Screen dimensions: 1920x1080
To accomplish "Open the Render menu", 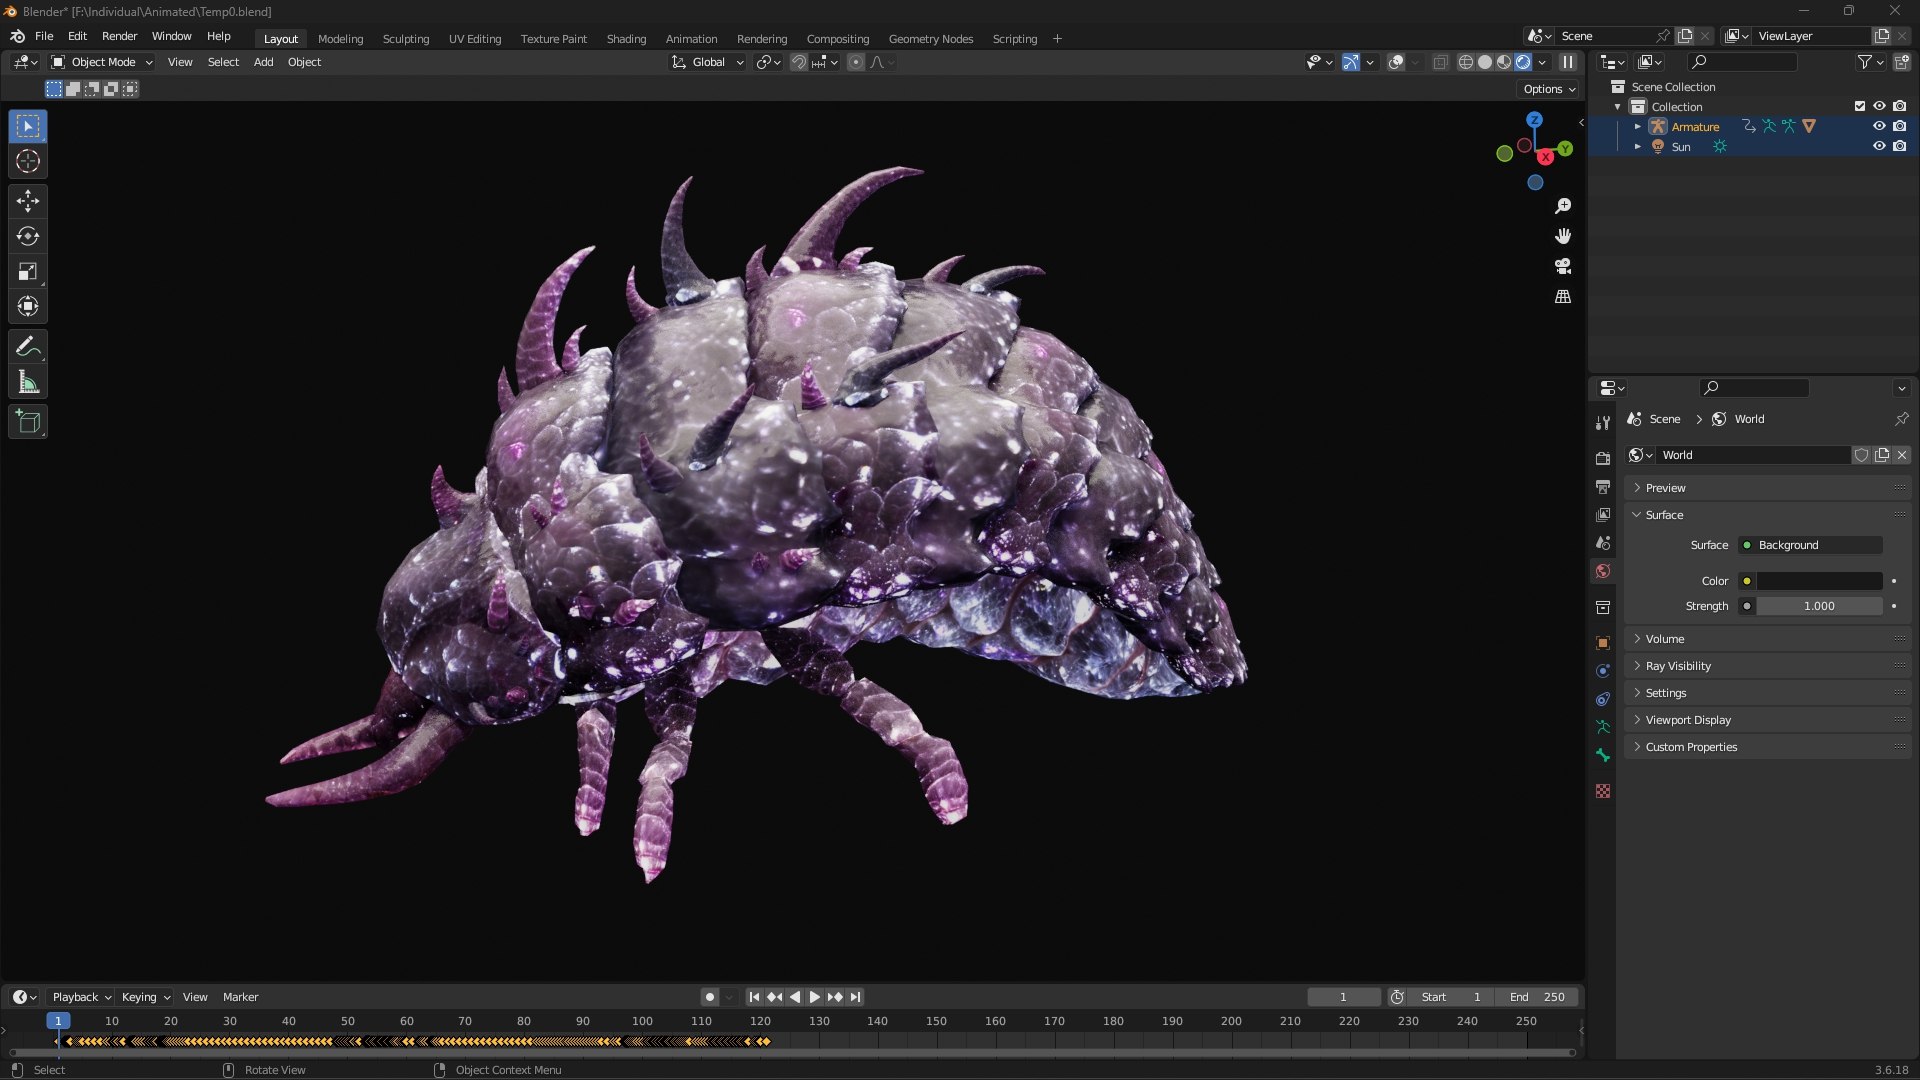I will tap(119, 36).
